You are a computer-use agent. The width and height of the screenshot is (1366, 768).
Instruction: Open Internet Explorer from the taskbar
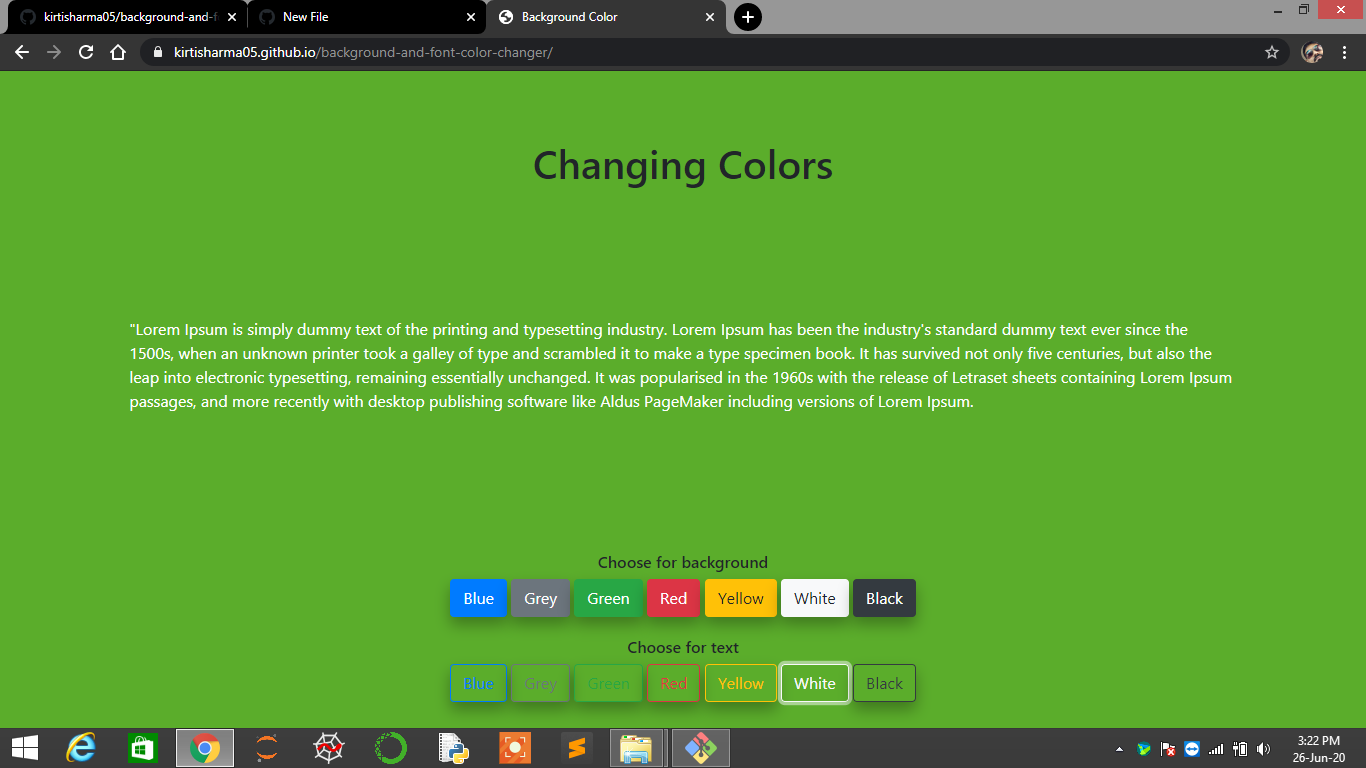click(81, 747)
